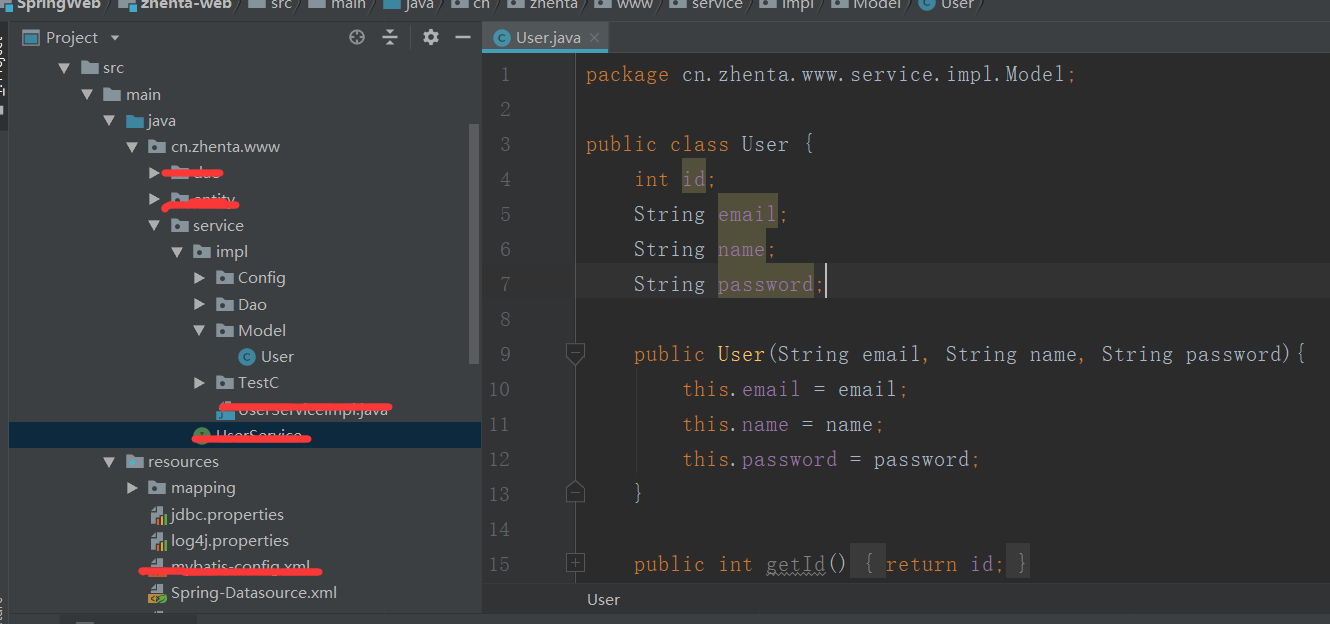This screenshot has width=1330, height=624.
Task: Collapse the service package arrow
Action: click(x=154, y=226)
